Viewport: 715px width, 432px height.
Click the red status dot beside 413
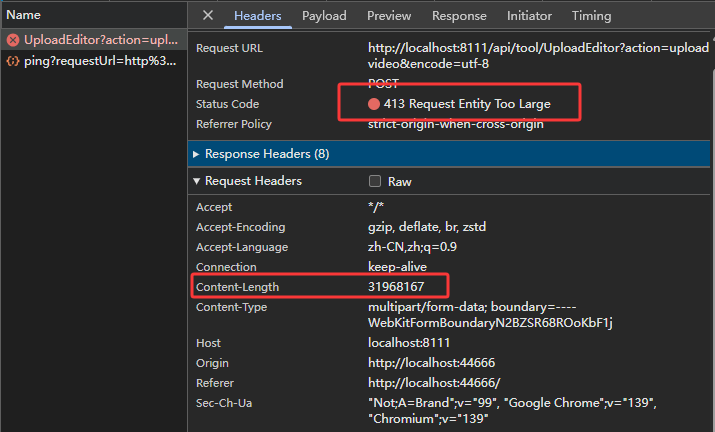tap(374, 104)
